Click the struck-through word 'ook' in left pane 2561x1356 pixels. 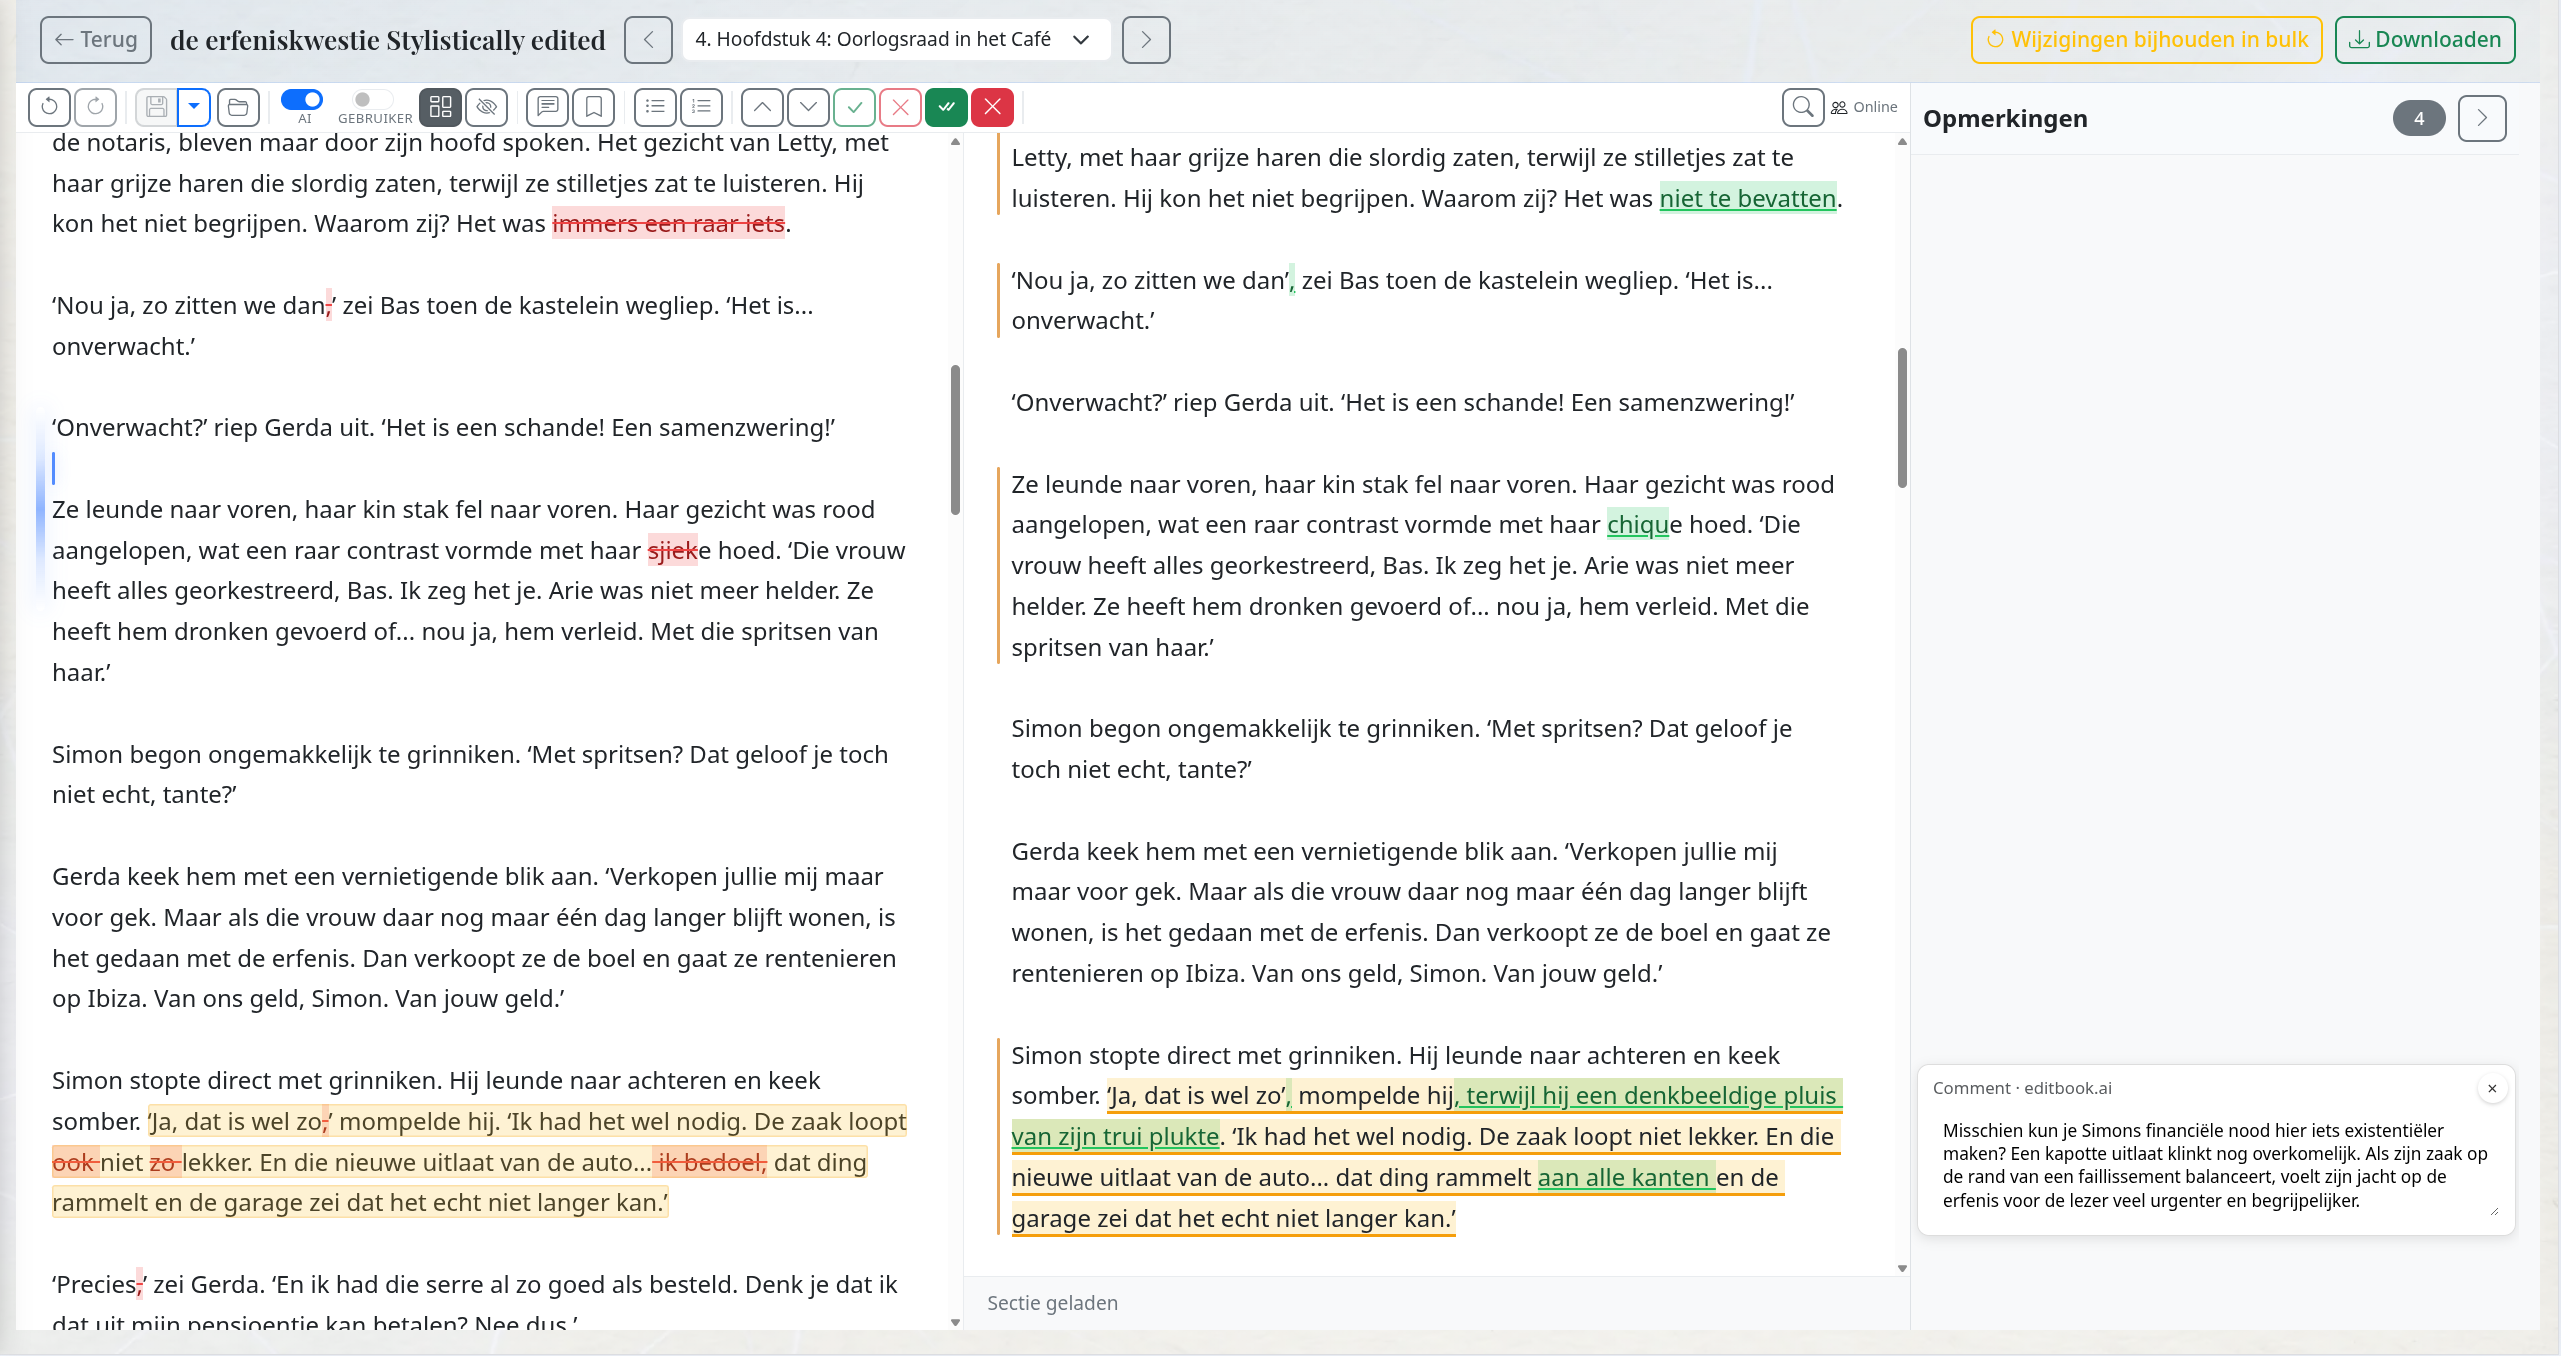(73, 1162)
